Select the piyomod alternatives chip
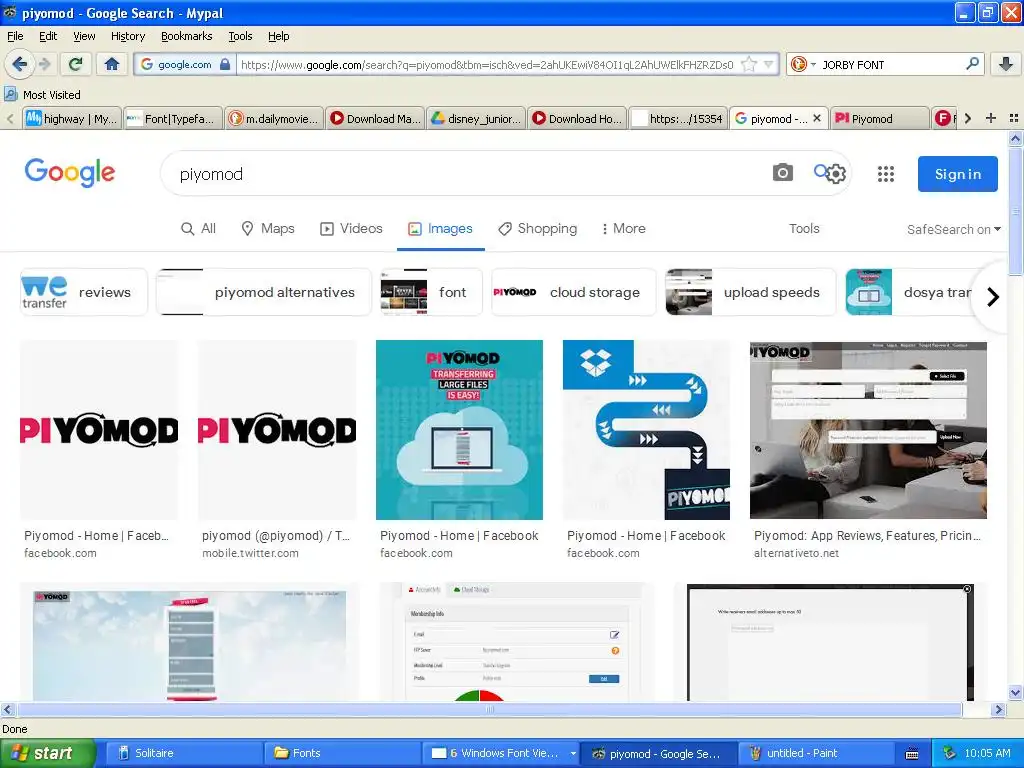 point(263,292)
